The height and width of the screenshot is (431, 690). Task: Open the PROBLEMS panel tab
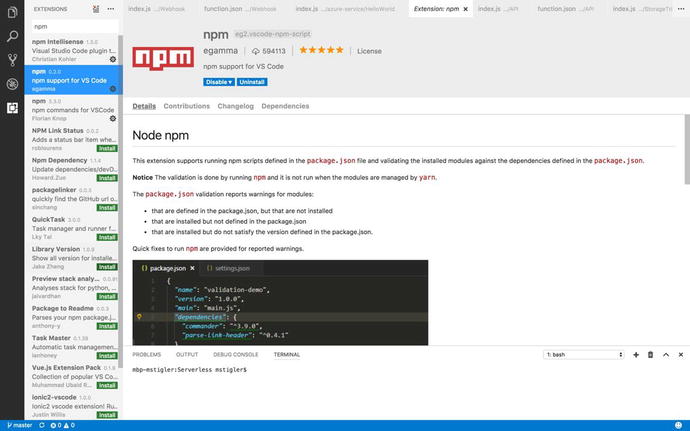click(147, 354)
